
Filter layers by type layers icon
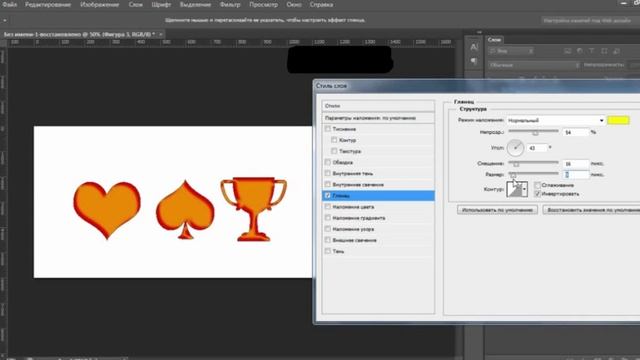click(592, 51)
